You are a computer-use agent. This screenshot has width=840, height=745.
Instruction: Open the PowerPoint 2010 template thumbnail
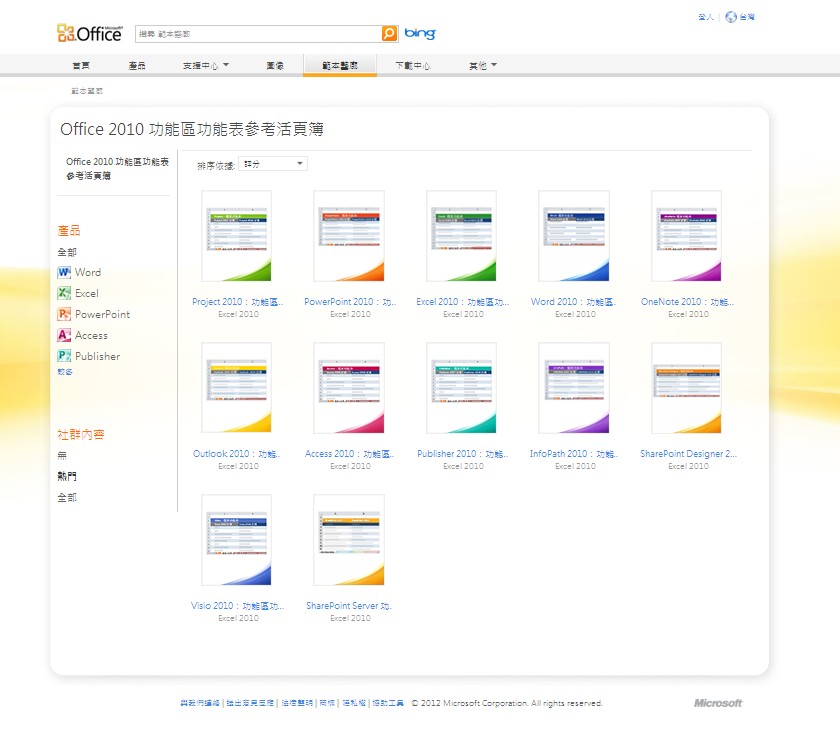click(349, 236)
